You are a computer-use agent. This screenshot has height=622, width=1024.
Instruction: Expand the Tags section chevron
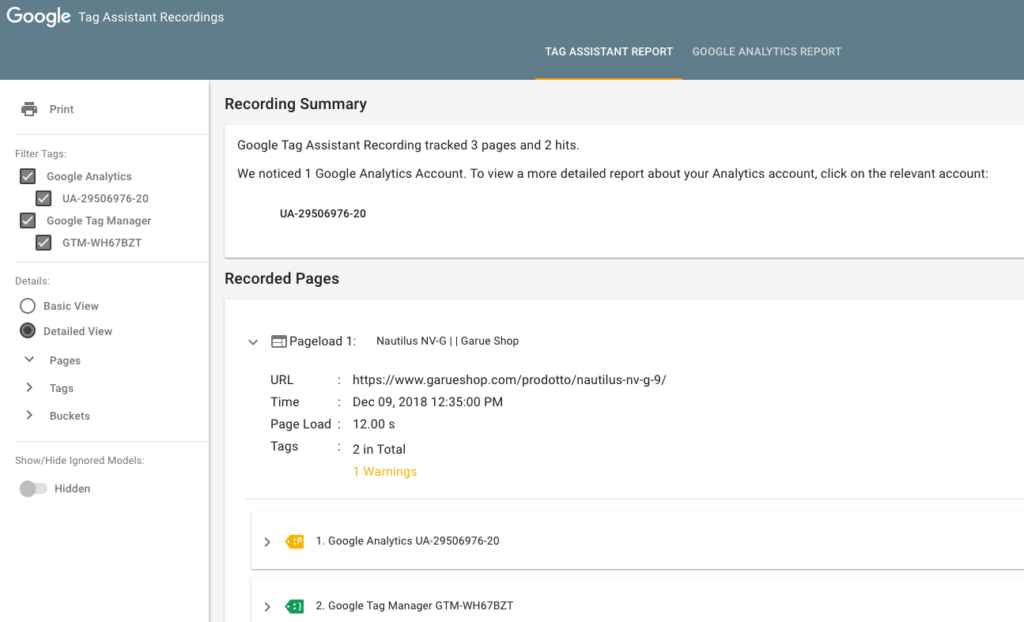point(29,387)
